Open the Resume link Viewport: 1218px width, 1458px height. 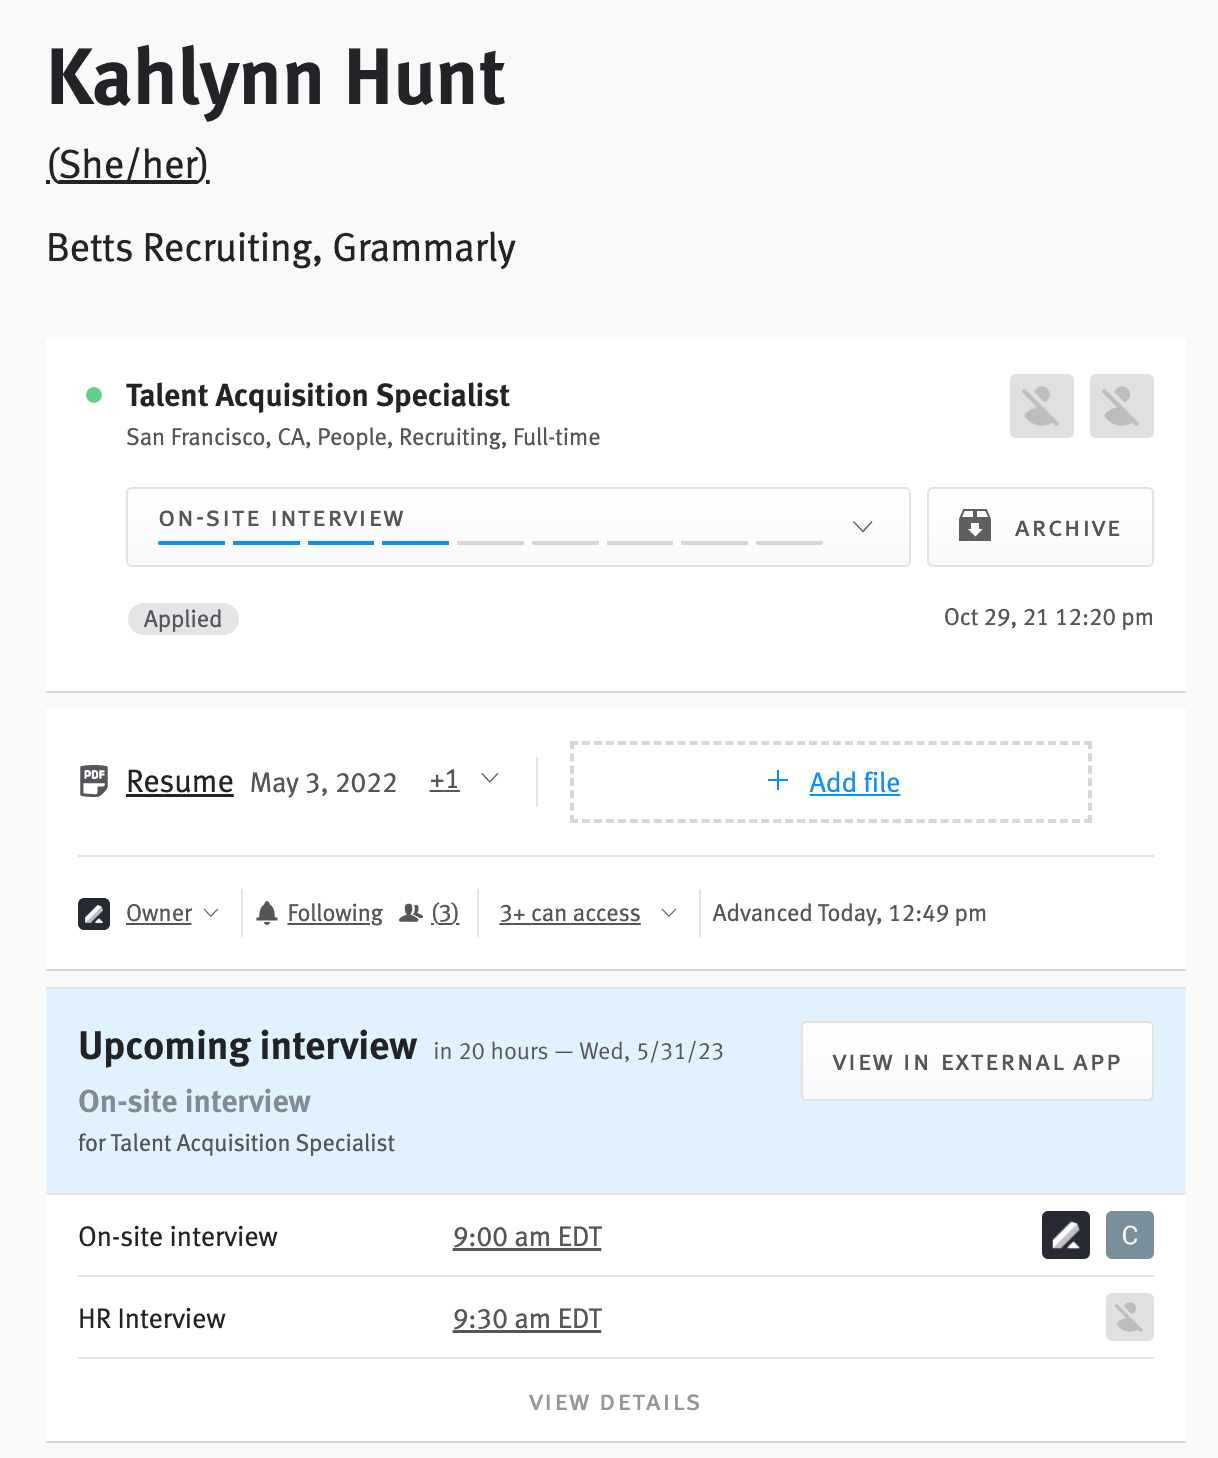[180, 782]
